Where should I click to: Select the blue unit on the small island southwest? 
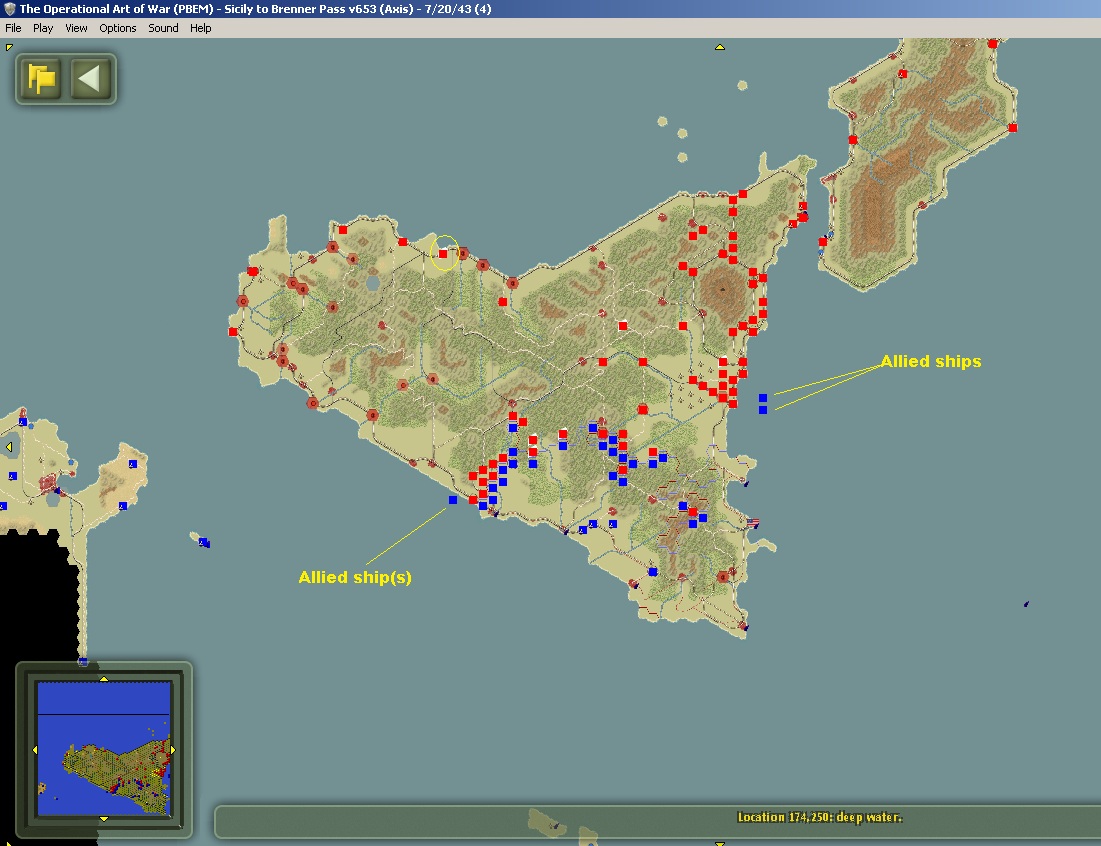(x=203, y=542)
